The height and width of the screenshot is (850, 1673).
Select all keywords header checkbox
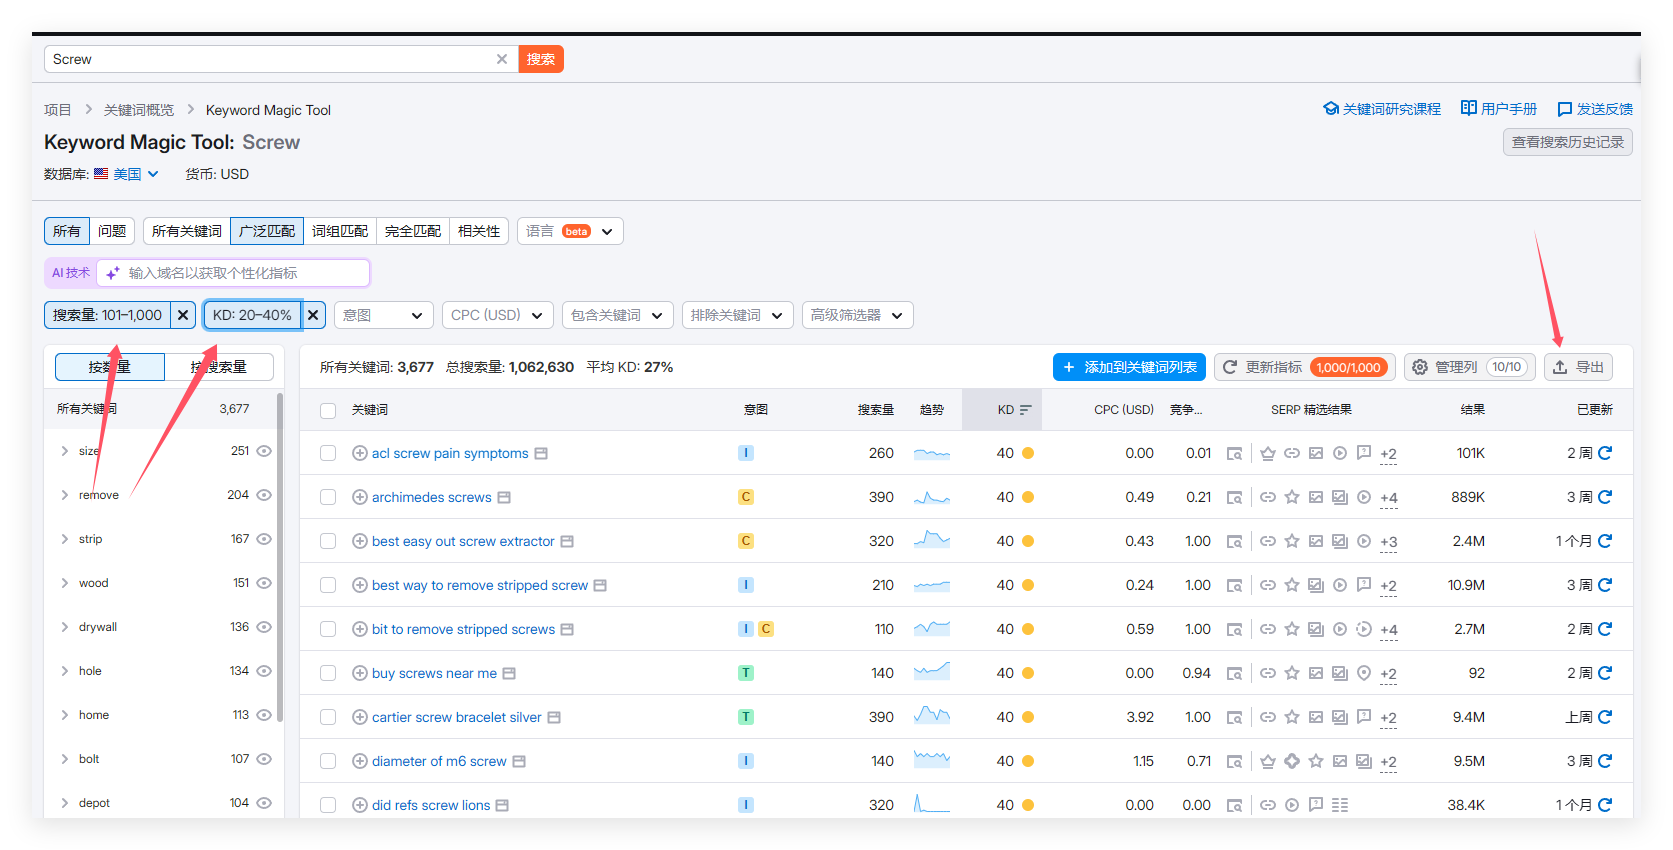(x=328, y=410)
